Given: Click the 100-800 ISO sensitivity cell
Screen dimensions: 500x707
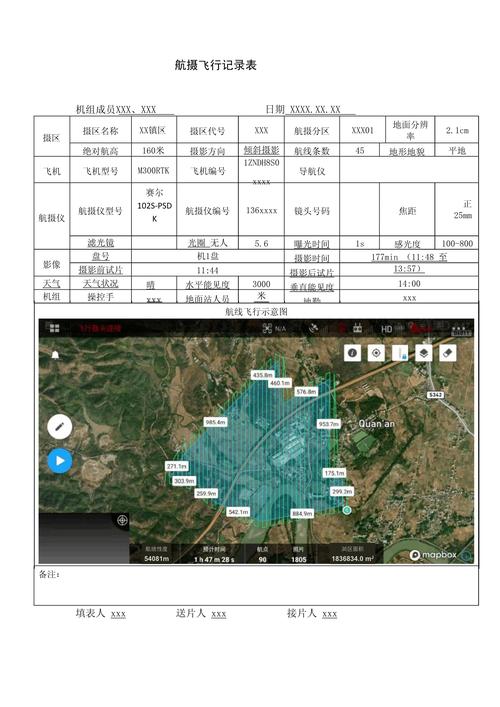Looking at the screenshot, I should (x=457, y=243).
